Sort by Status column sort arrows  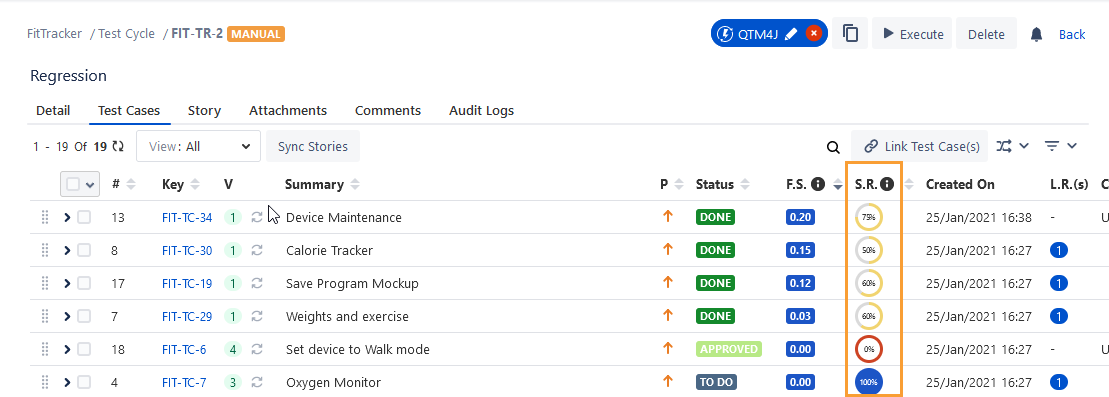point(745,185)
